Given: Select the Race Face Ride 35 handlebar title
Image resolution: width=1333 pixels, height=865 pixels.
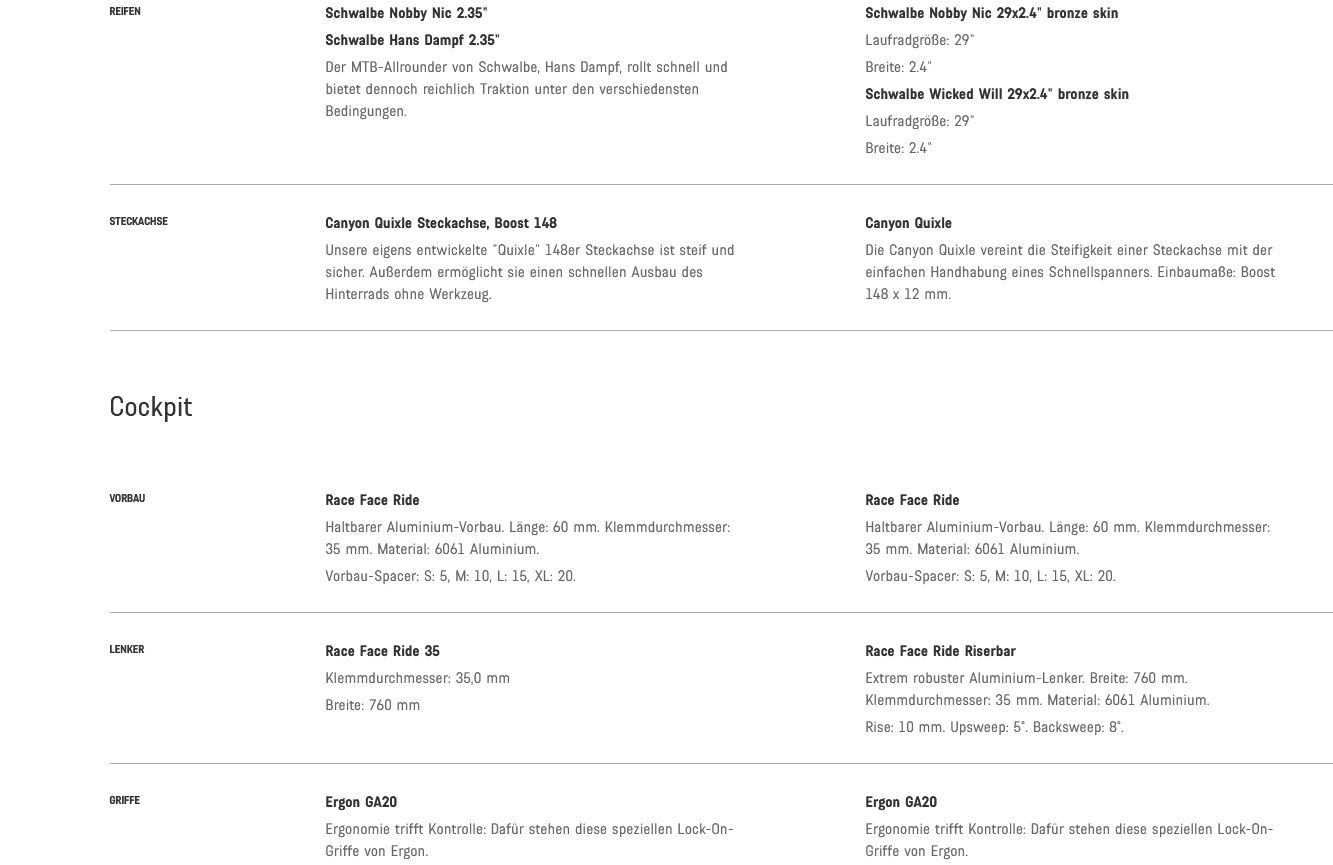Looking at the screenshot, I should point(382,651).
